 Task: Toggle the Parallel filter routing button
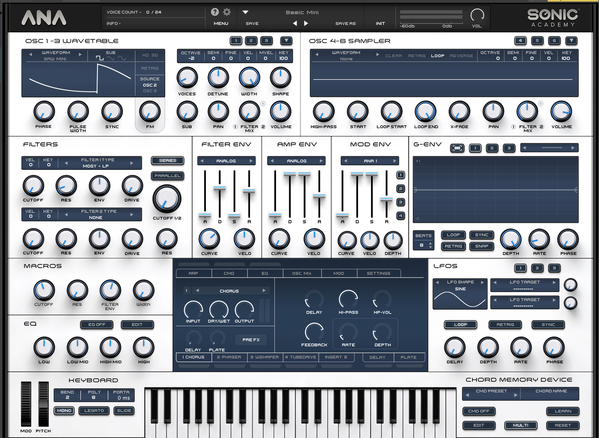tap(167, 176)
